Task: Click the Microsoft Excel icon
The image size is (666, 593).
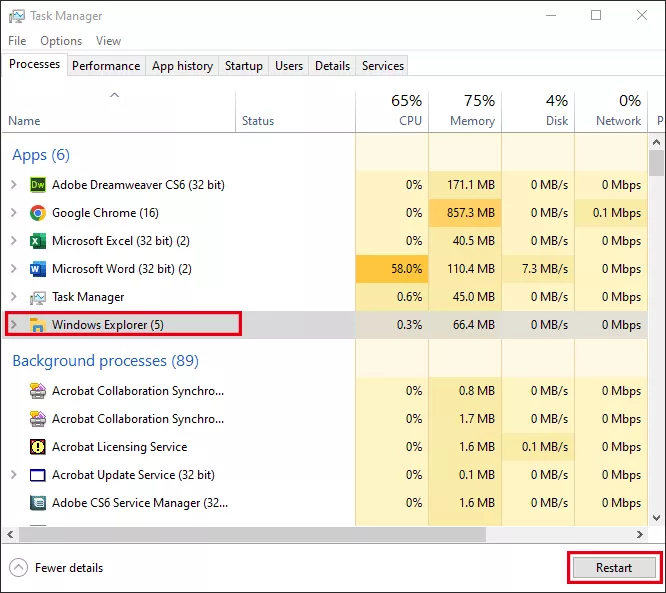Action: tap(38, 241)
